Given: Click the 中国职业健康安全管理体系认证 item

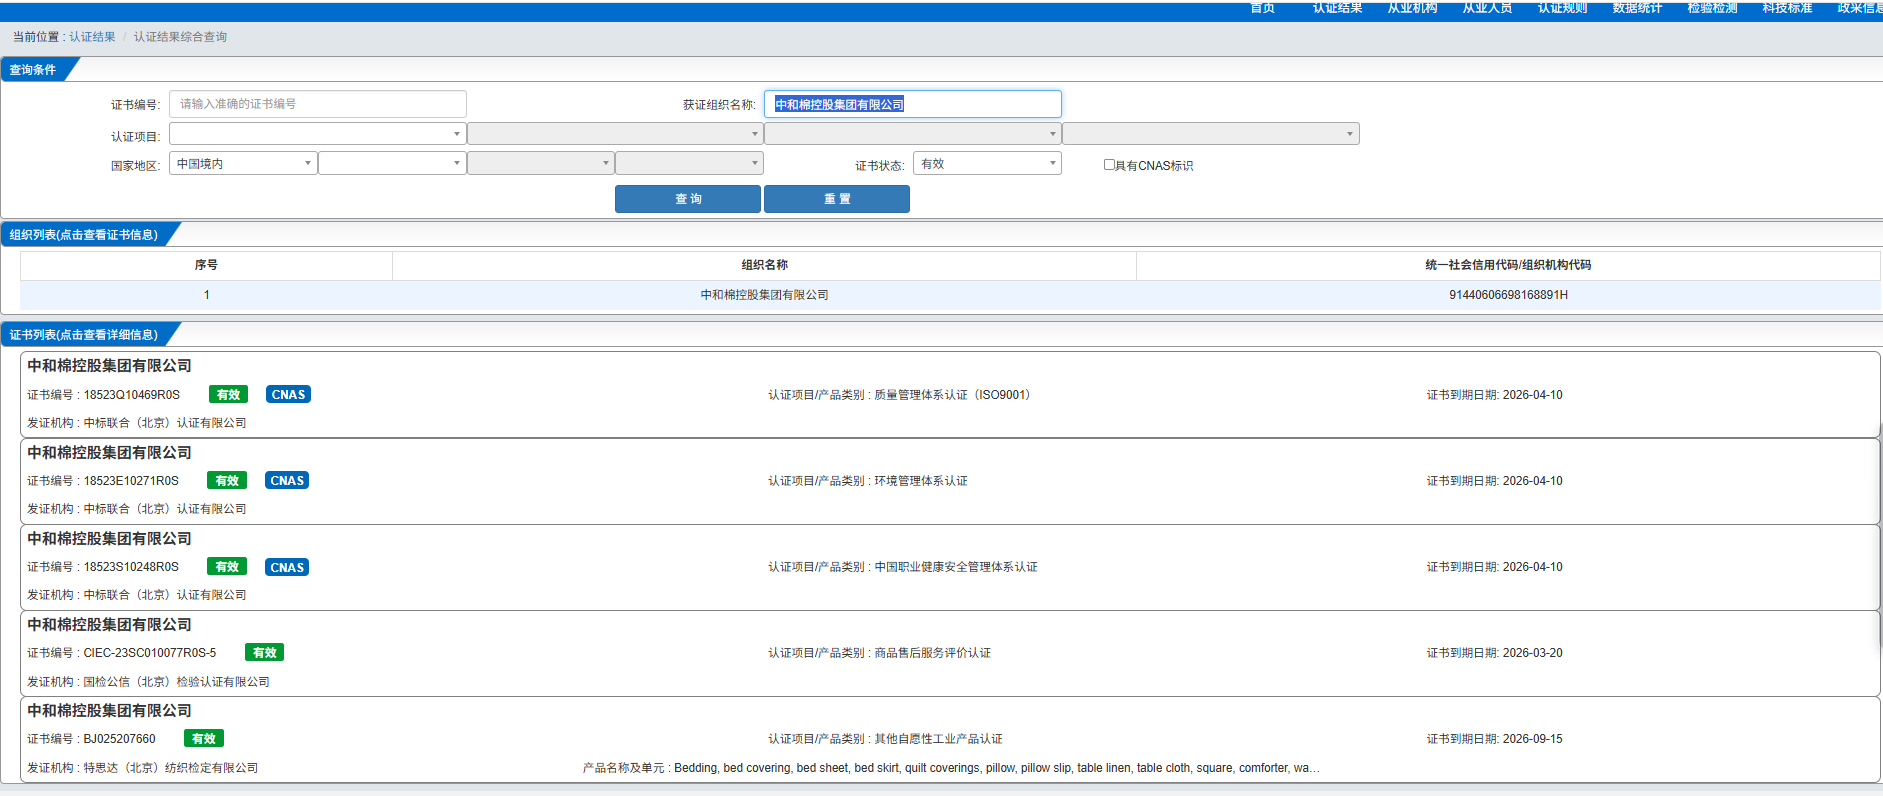Looking at the screenshot, I should [x=956, y=567].
